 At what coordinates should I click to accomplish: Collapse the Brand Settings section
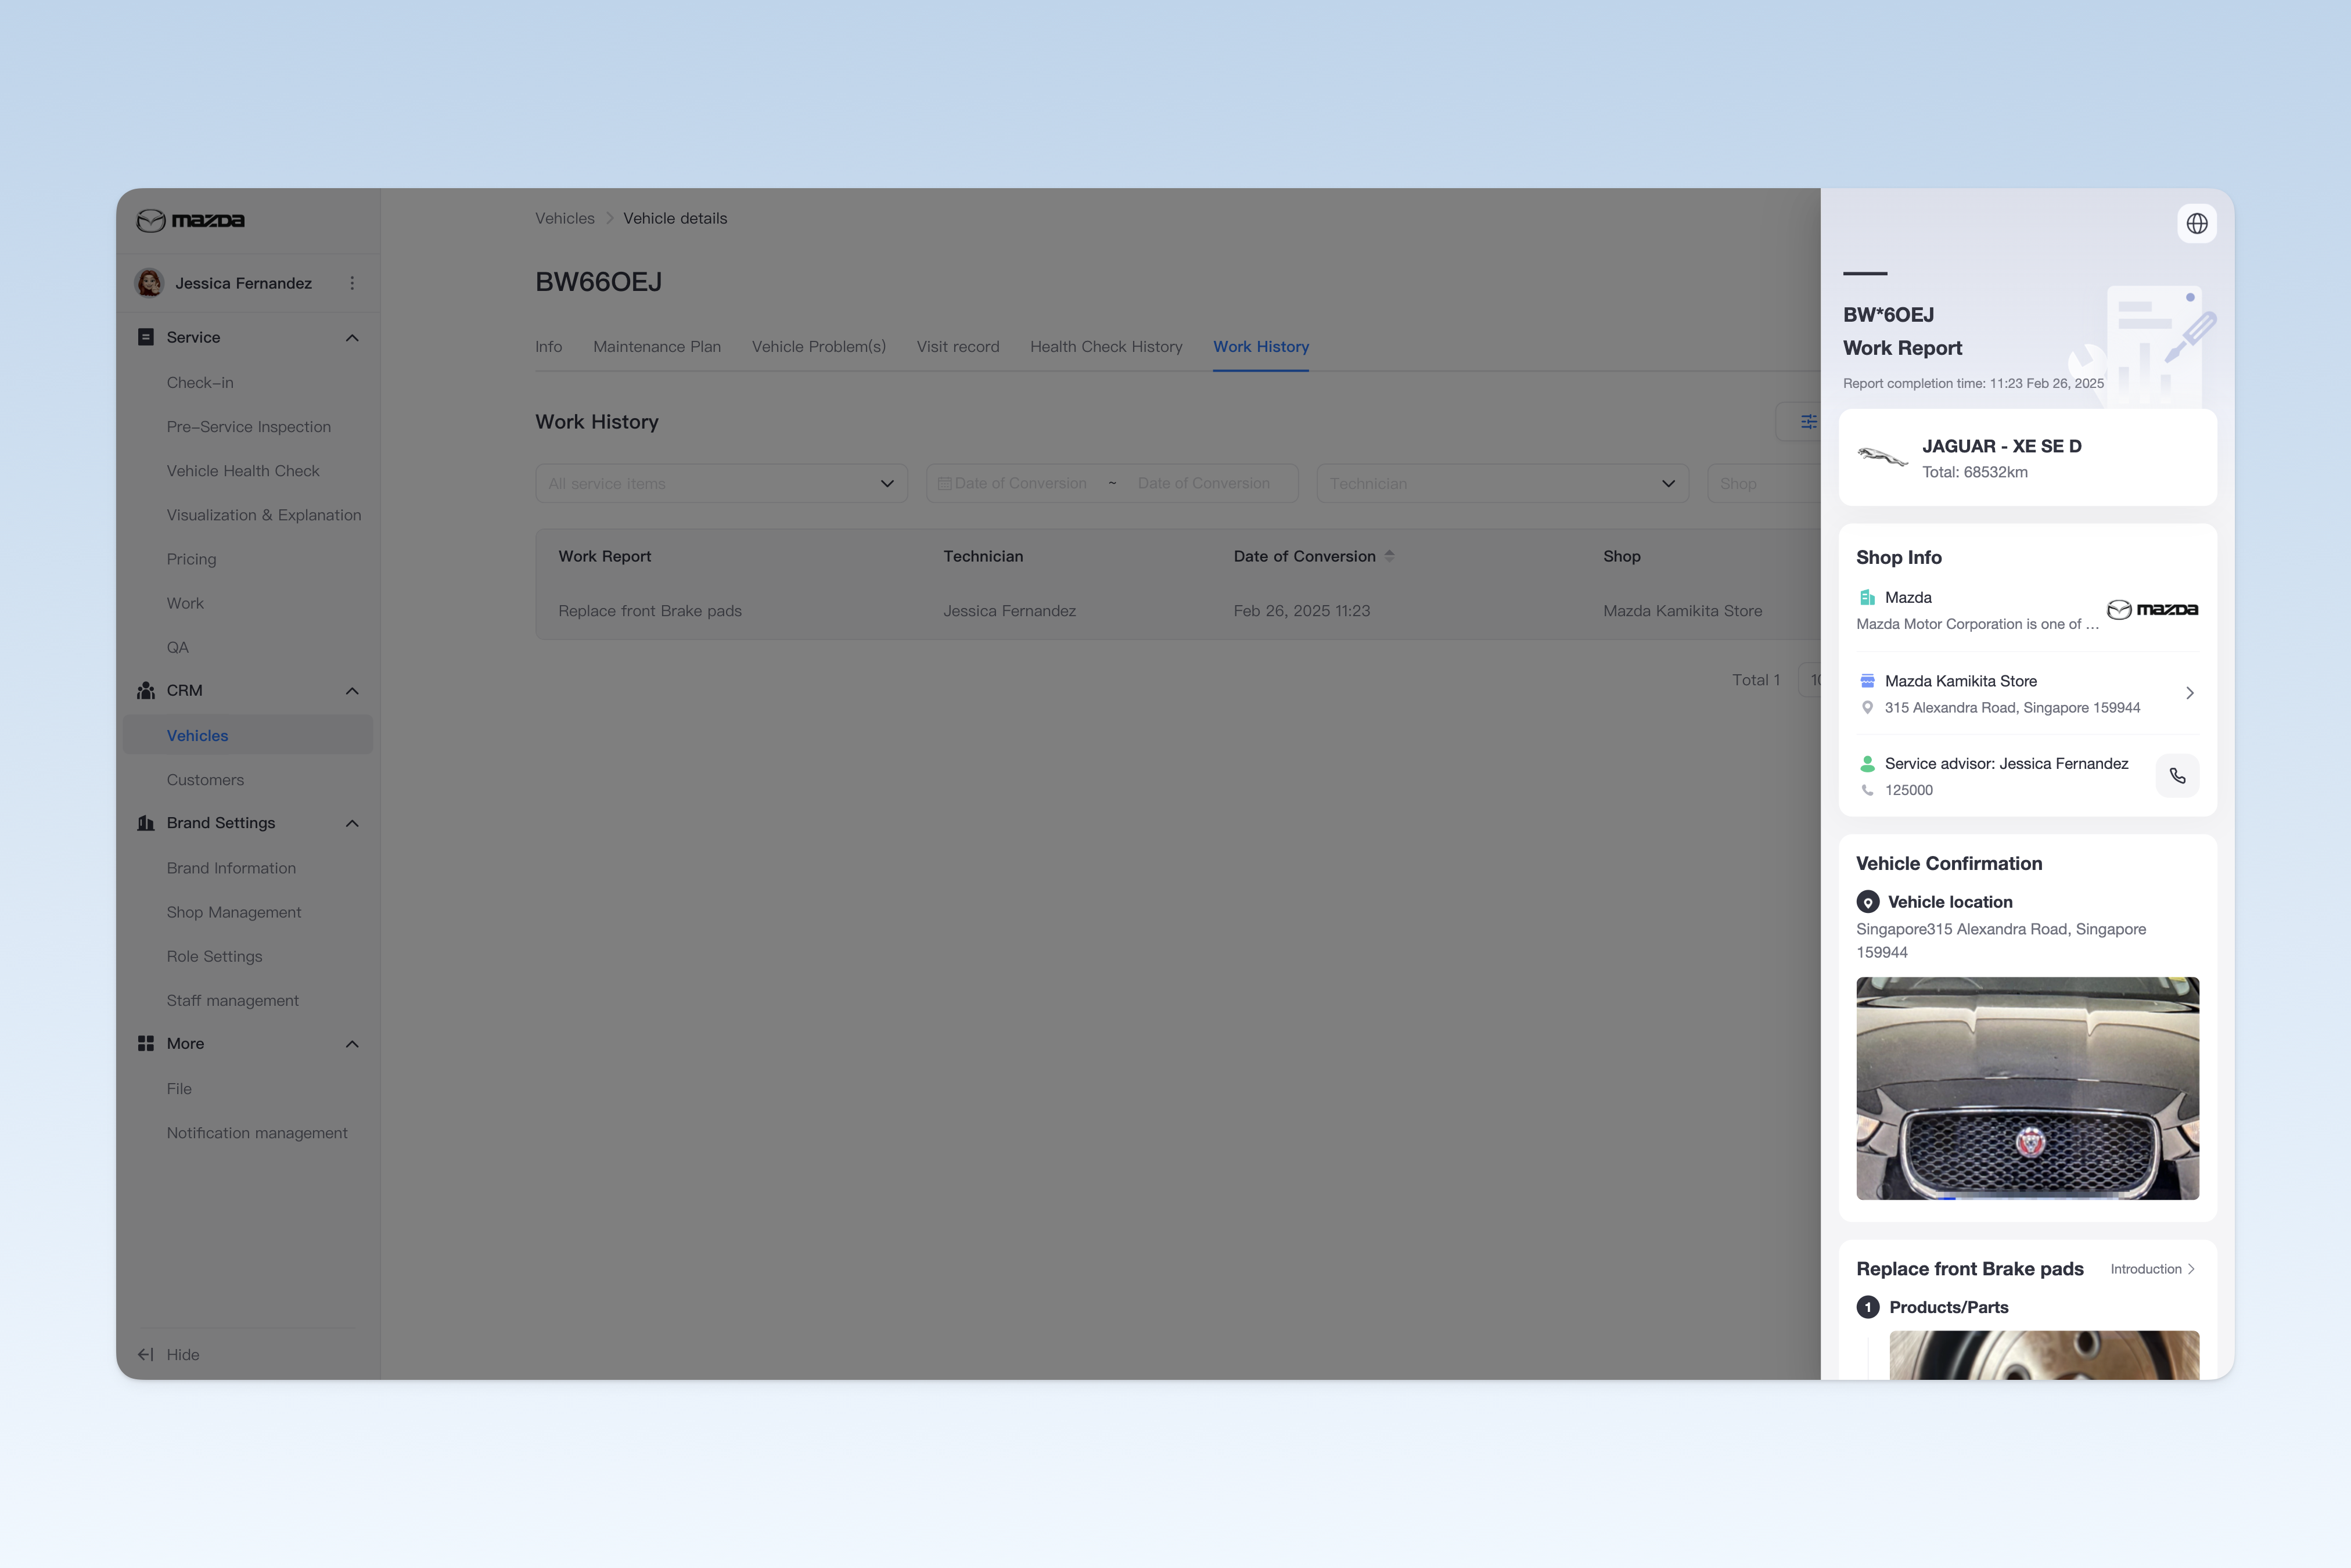[x=352, y=824]
